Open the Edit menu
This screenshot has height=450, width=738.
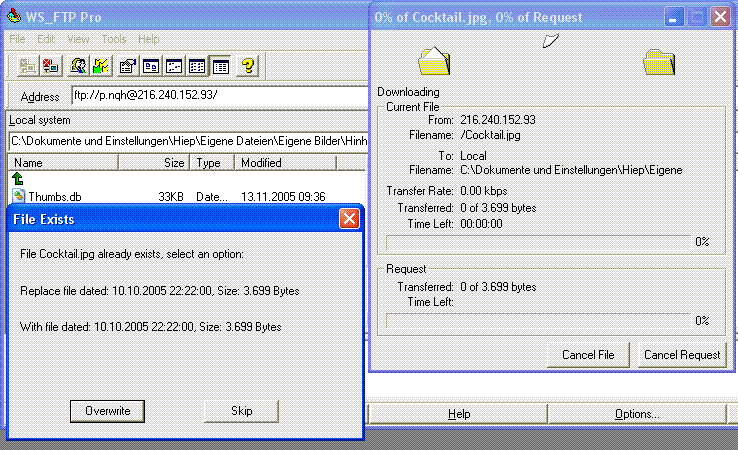(x=46, y=39)
